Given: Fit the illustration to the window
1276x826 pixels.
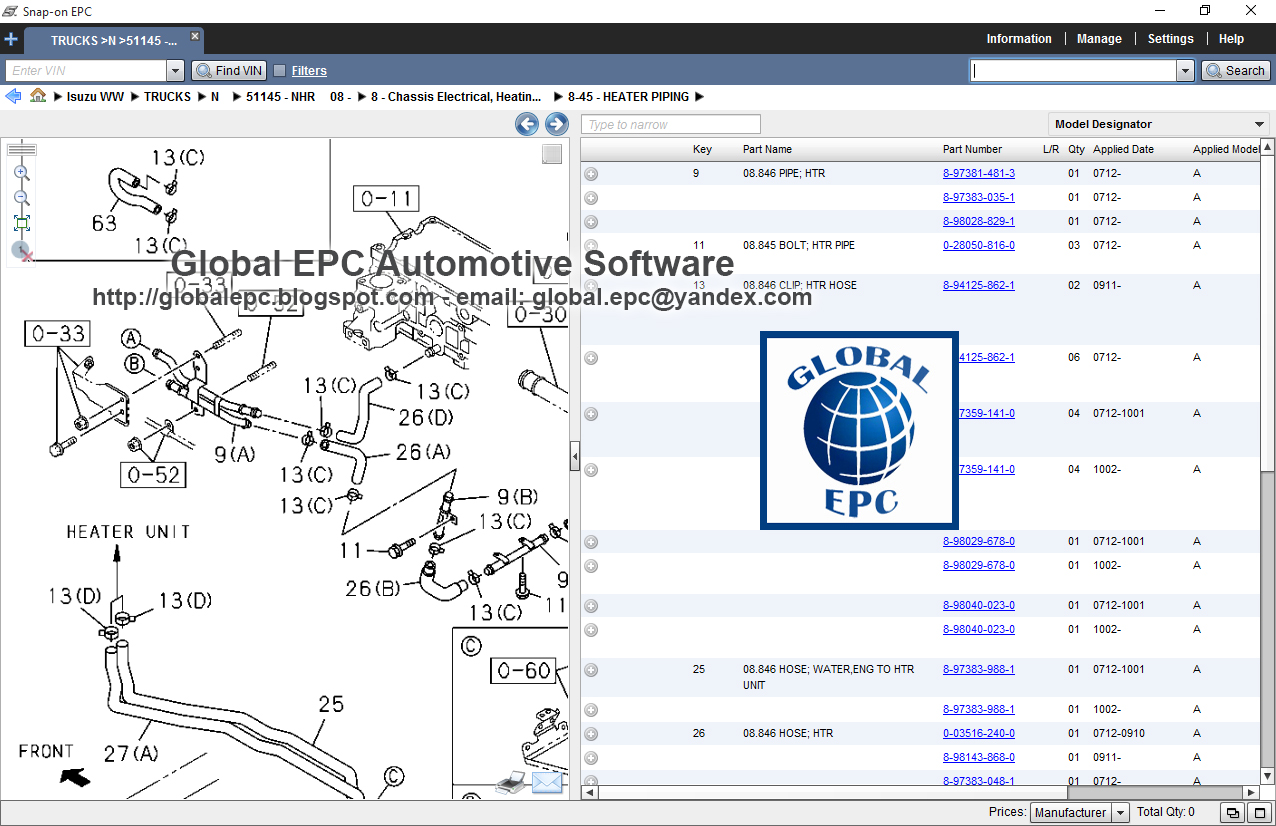Looking at the screenshot, I should (x=21, y=222).
